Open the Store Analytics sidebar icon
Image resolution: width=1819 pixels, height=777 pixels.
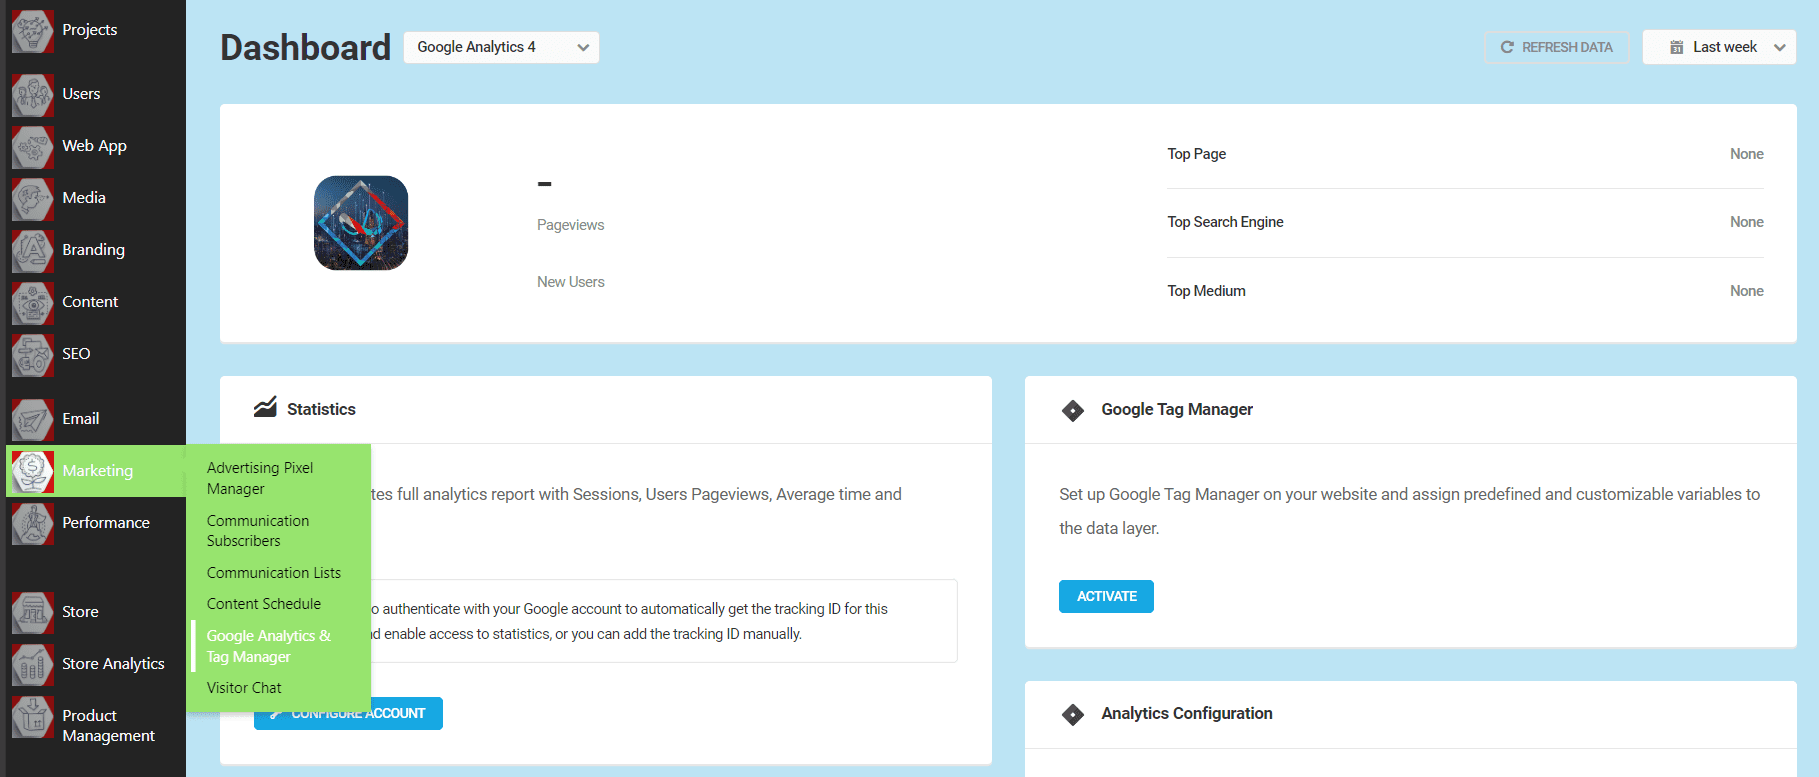pos(33,664)
